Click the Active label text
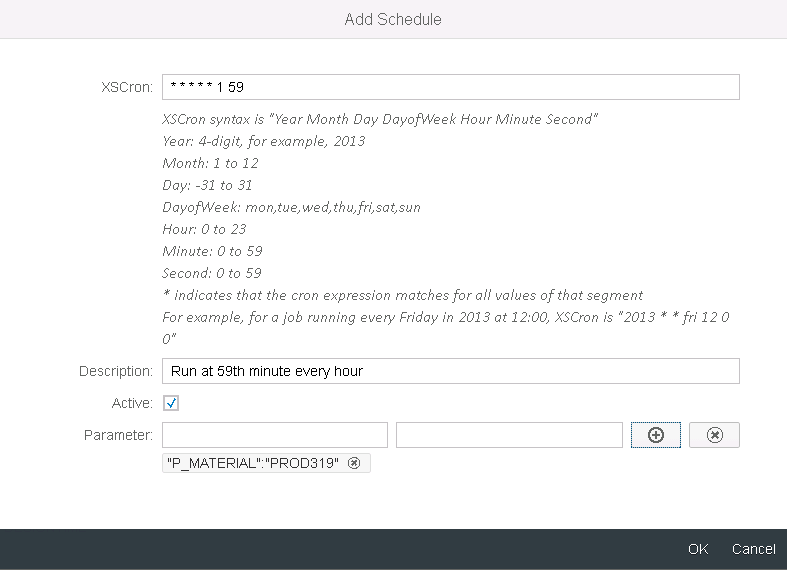The height and width of the screenshot is (570, 787). click(132, 403)
